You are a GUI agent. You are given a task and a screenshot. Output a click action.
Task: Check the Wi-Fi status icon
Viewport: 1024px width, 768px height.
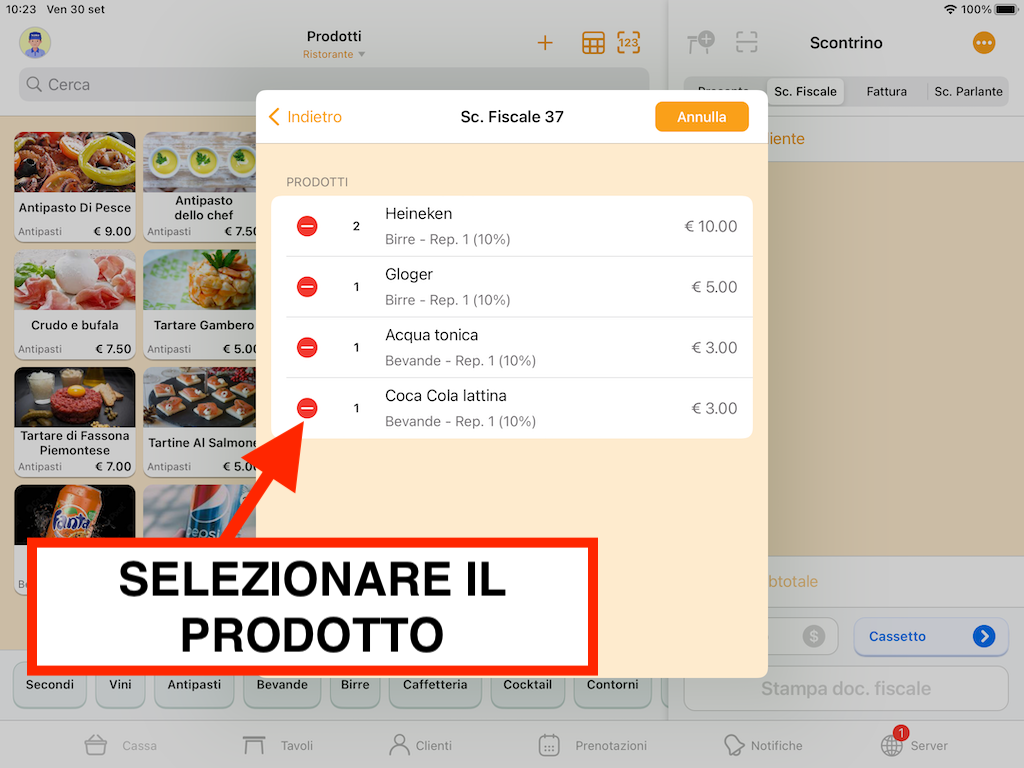point(950,9)
